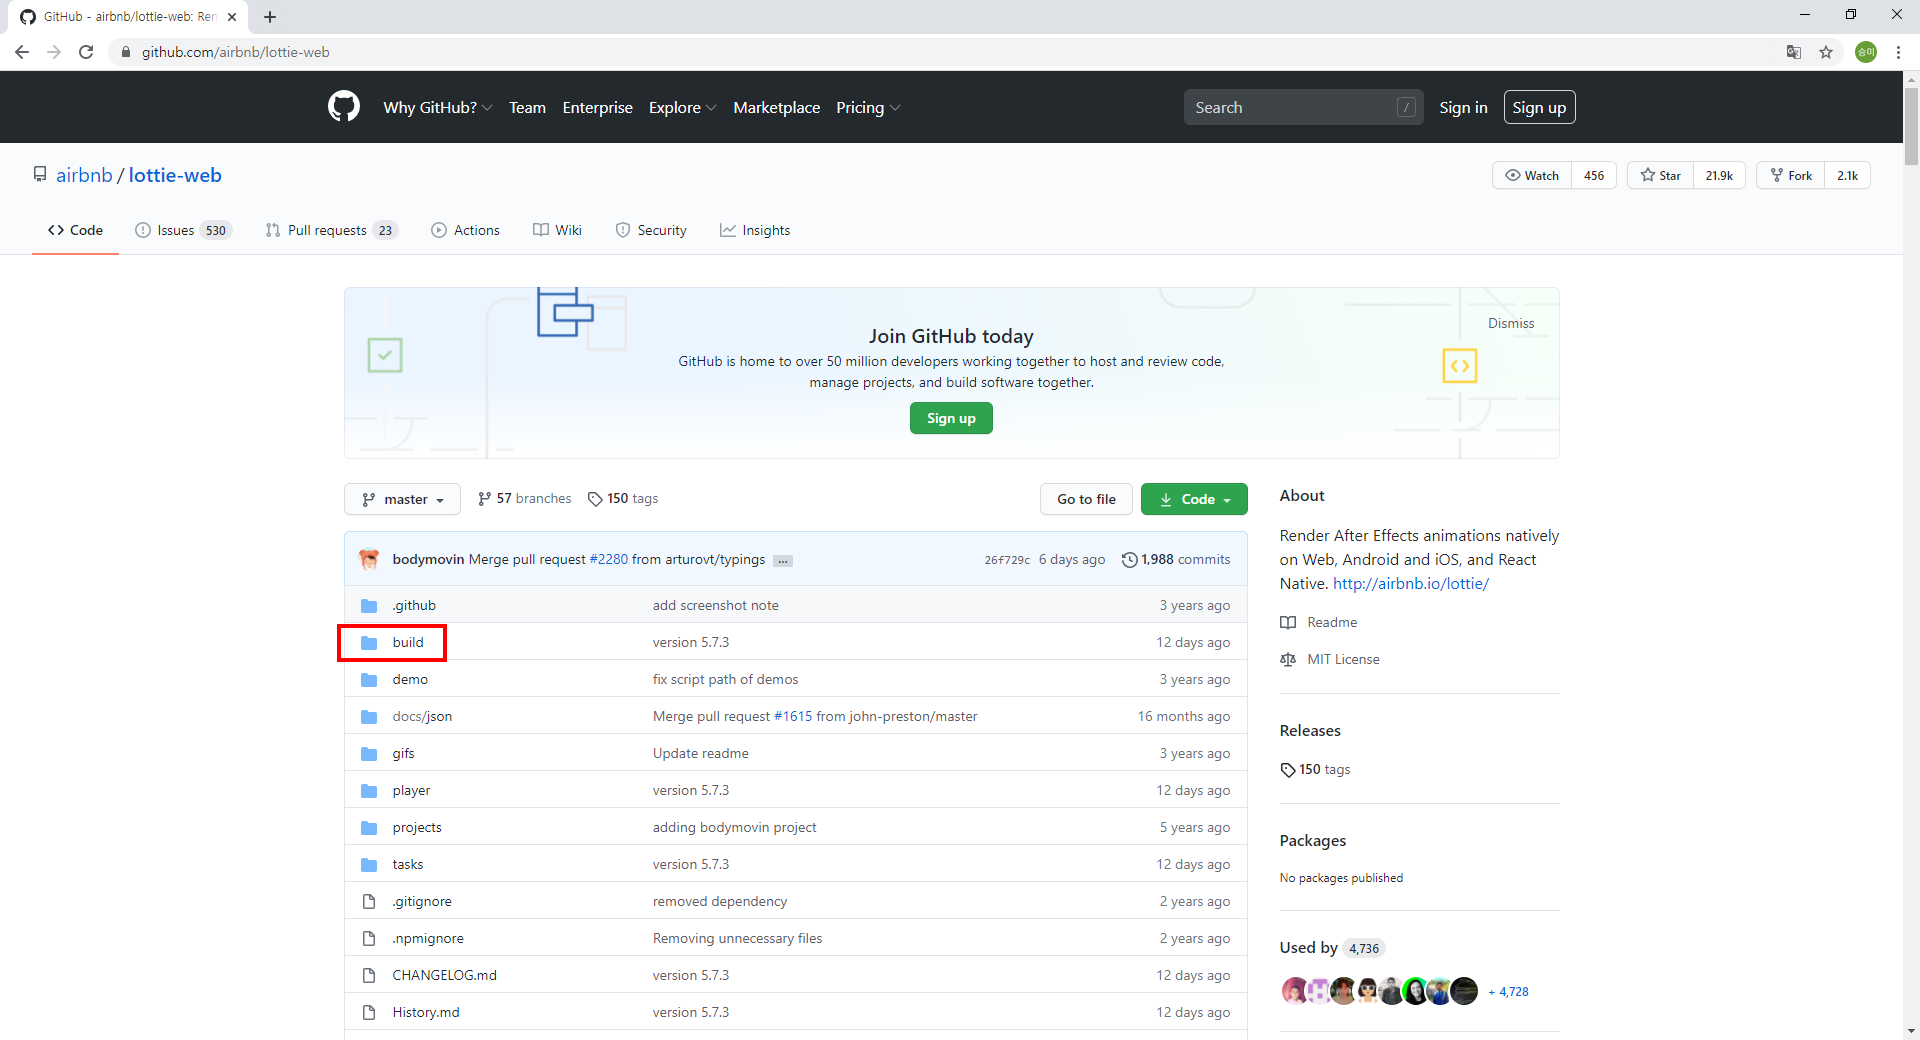Viewport: 1920px width, 1040px height.
Task: Open the Code tab
Action: tap(75, 230)
